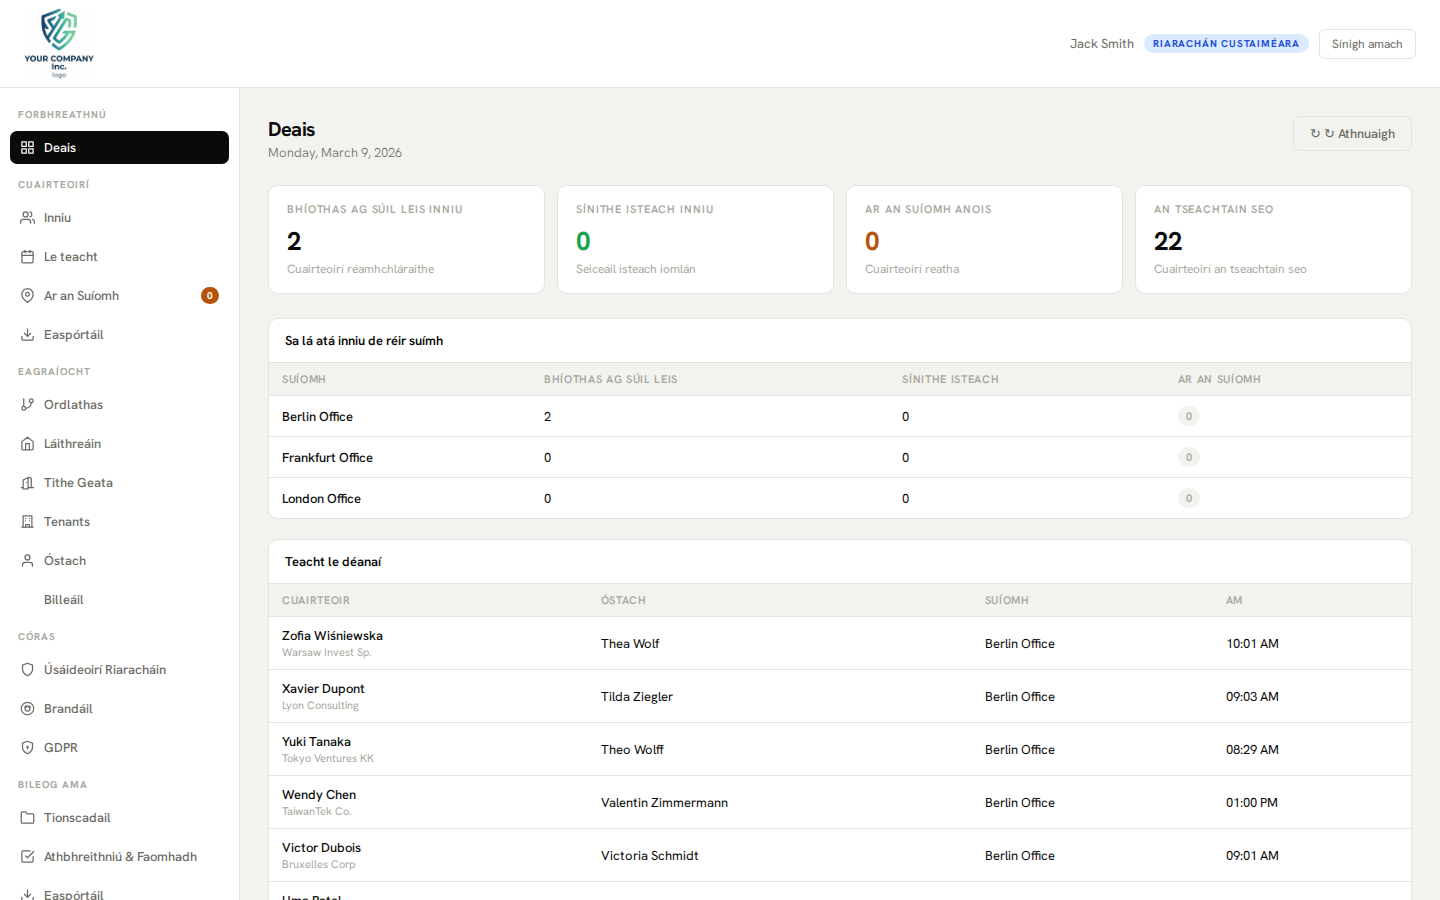Open the Óstach sidebar page
This screenshot has width=1440, height=900.
click(65, 561)
